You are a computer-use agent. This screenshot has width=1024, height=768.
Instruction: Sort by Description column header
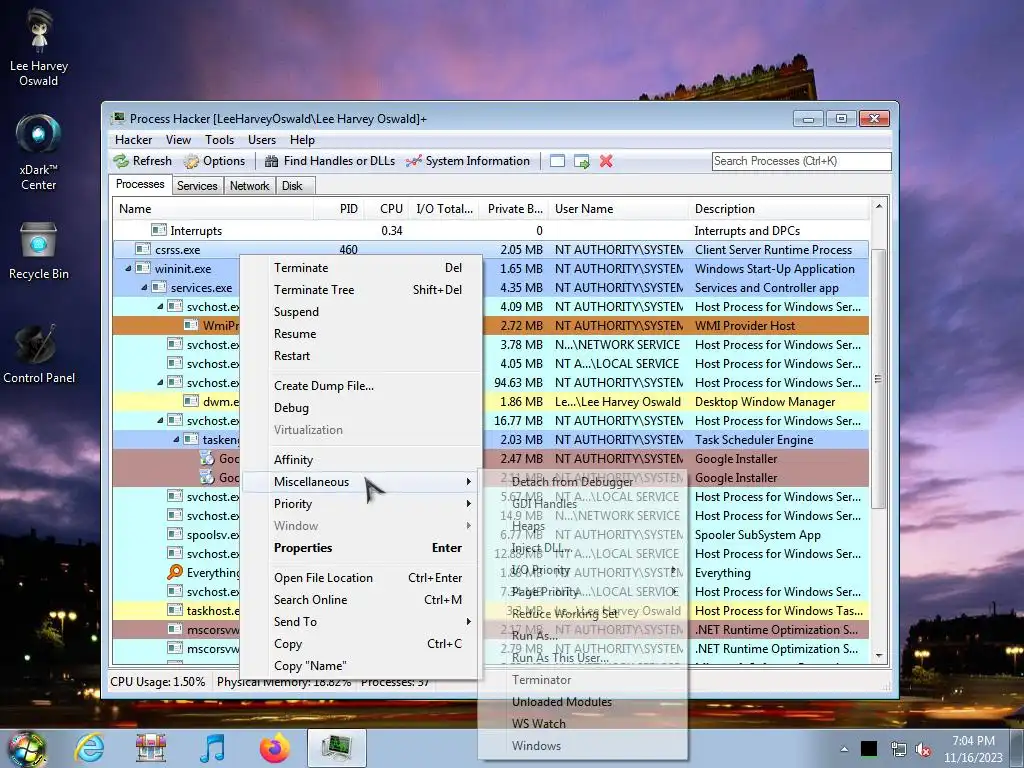pos(778,209)
